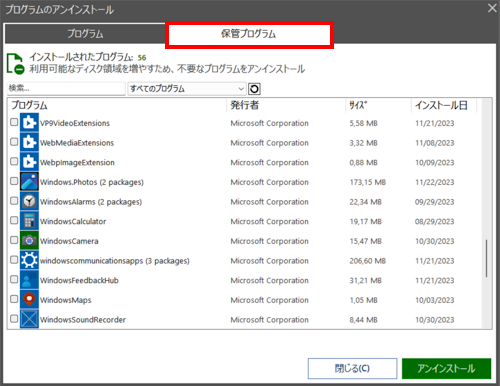Select the WebMediaExtensions program name
500x386 pixels.
tap(77, 143)
